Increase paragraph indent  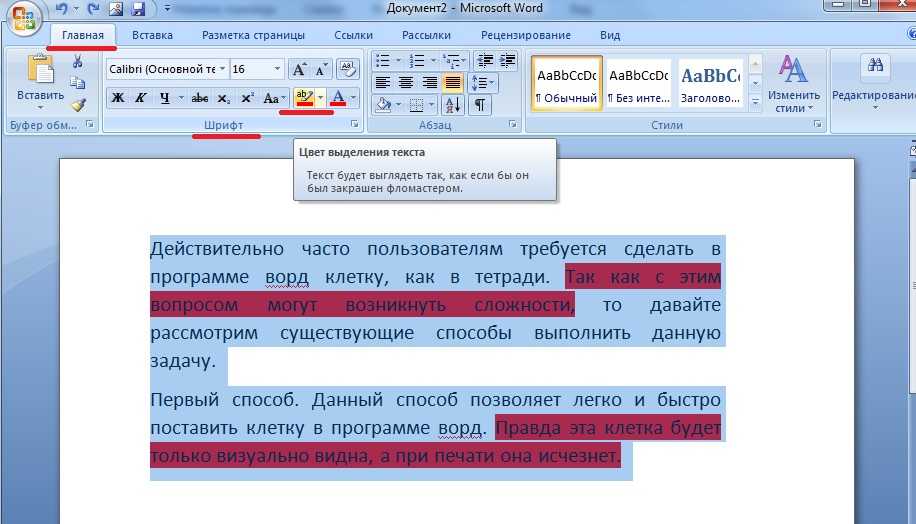point(507,61)
